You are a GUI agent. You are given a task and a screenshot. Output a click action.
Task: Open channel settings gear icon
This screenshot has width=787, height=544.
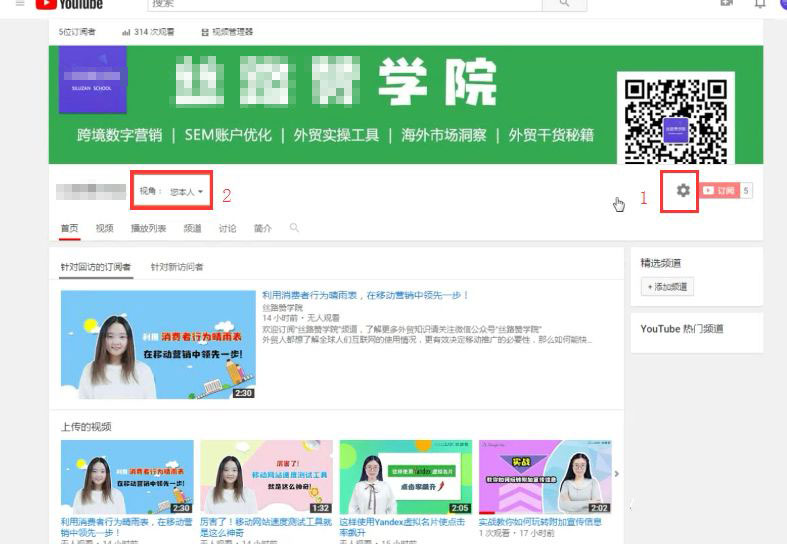point(683,191)
